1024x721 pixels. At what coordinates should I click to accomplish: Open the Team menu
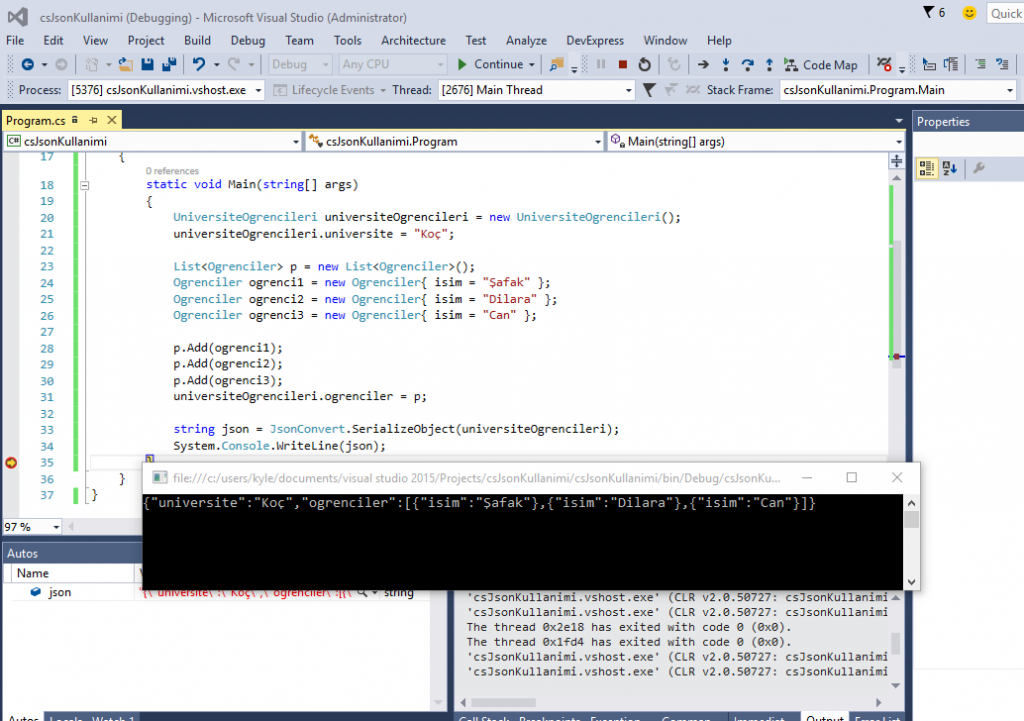pyautogui.click(x=299, y=40)
